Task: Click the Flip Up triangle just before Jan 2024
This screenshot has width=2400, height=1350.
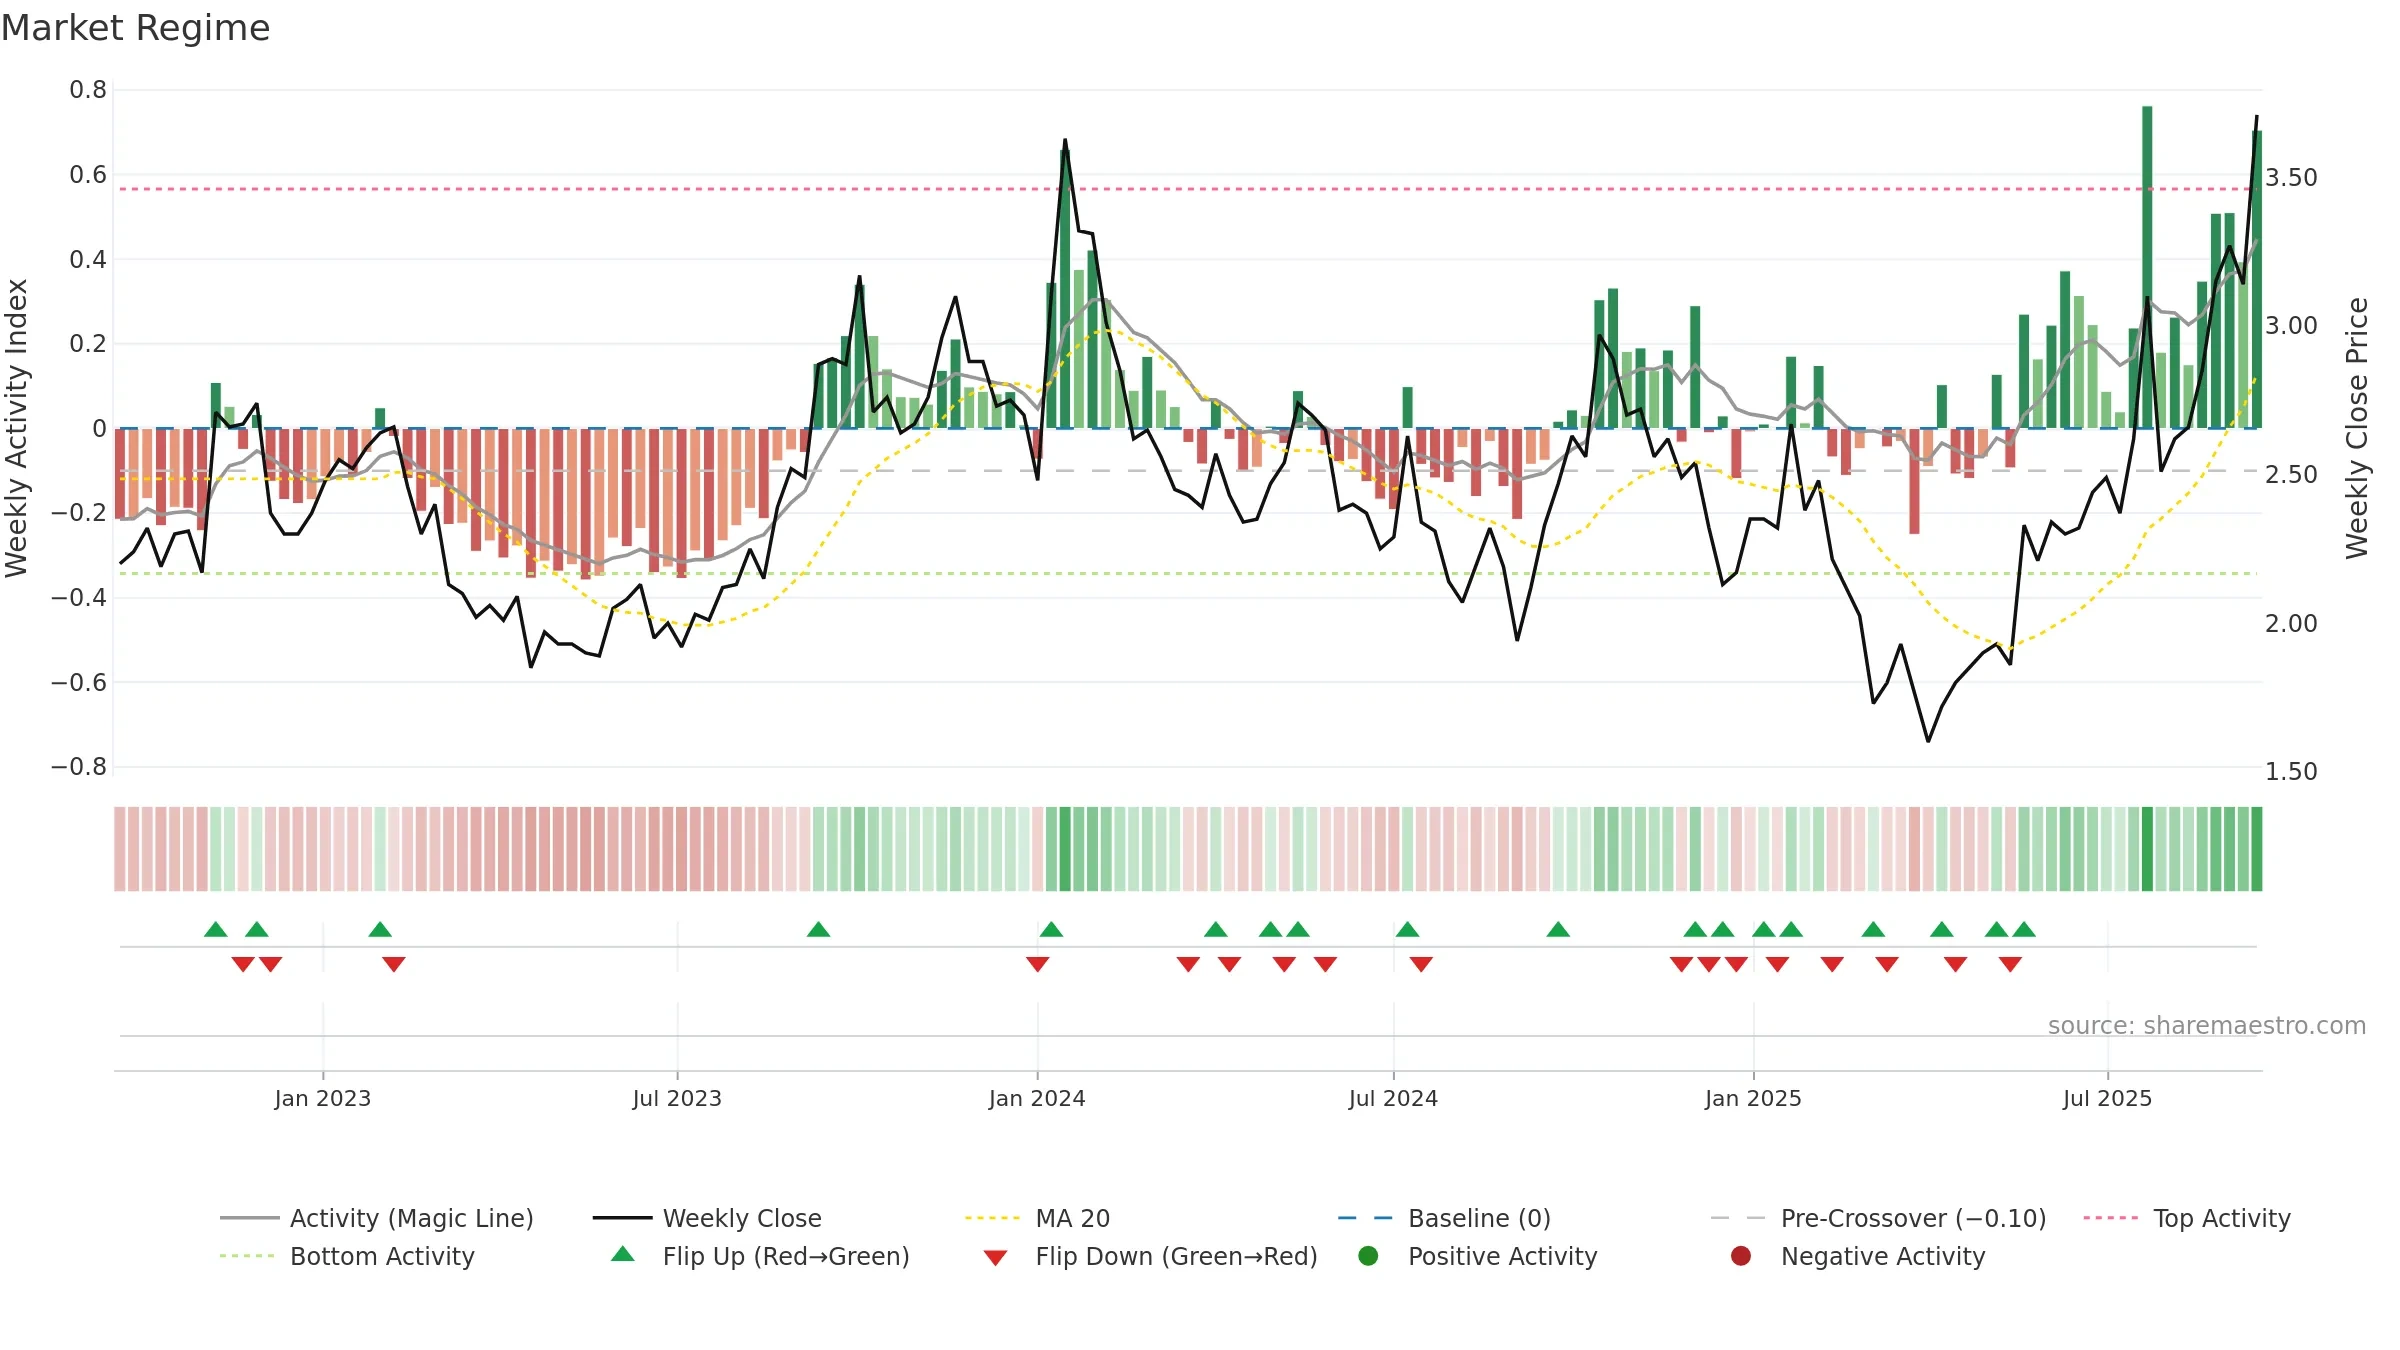Action: coord(1051,929)
